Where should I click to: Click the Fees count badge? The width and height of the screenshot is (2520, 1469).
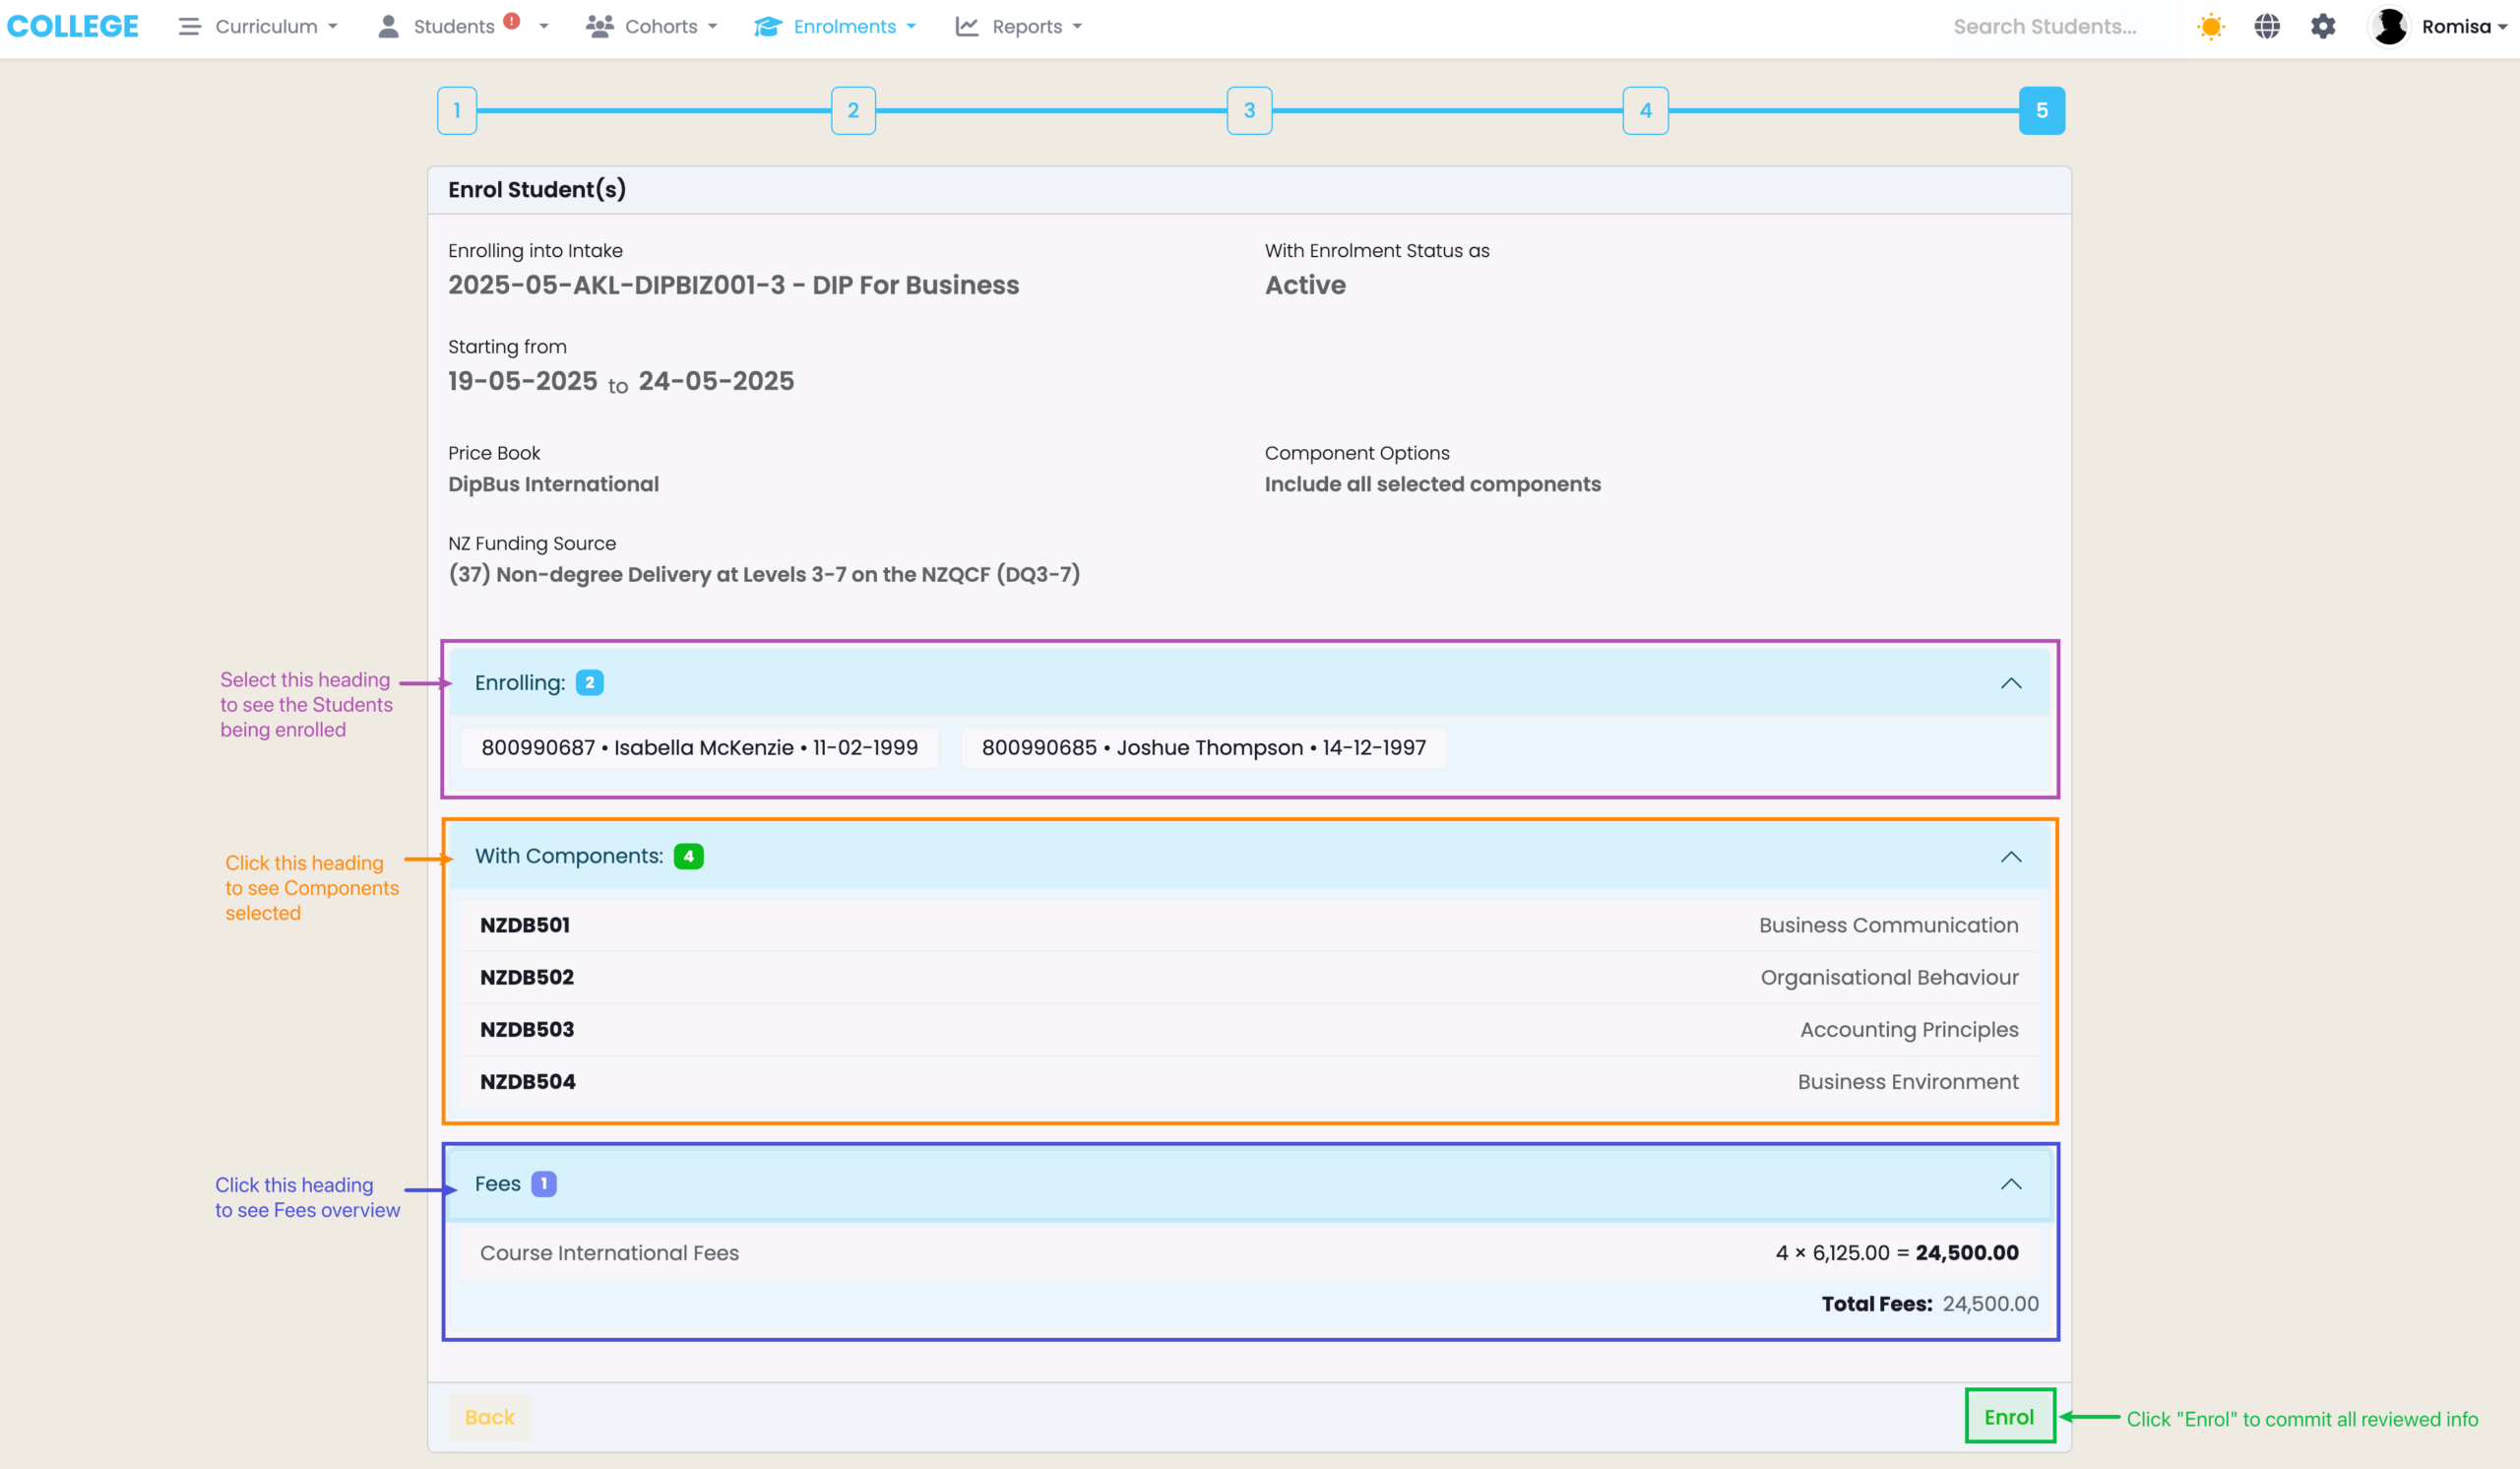pos(543,1184)
